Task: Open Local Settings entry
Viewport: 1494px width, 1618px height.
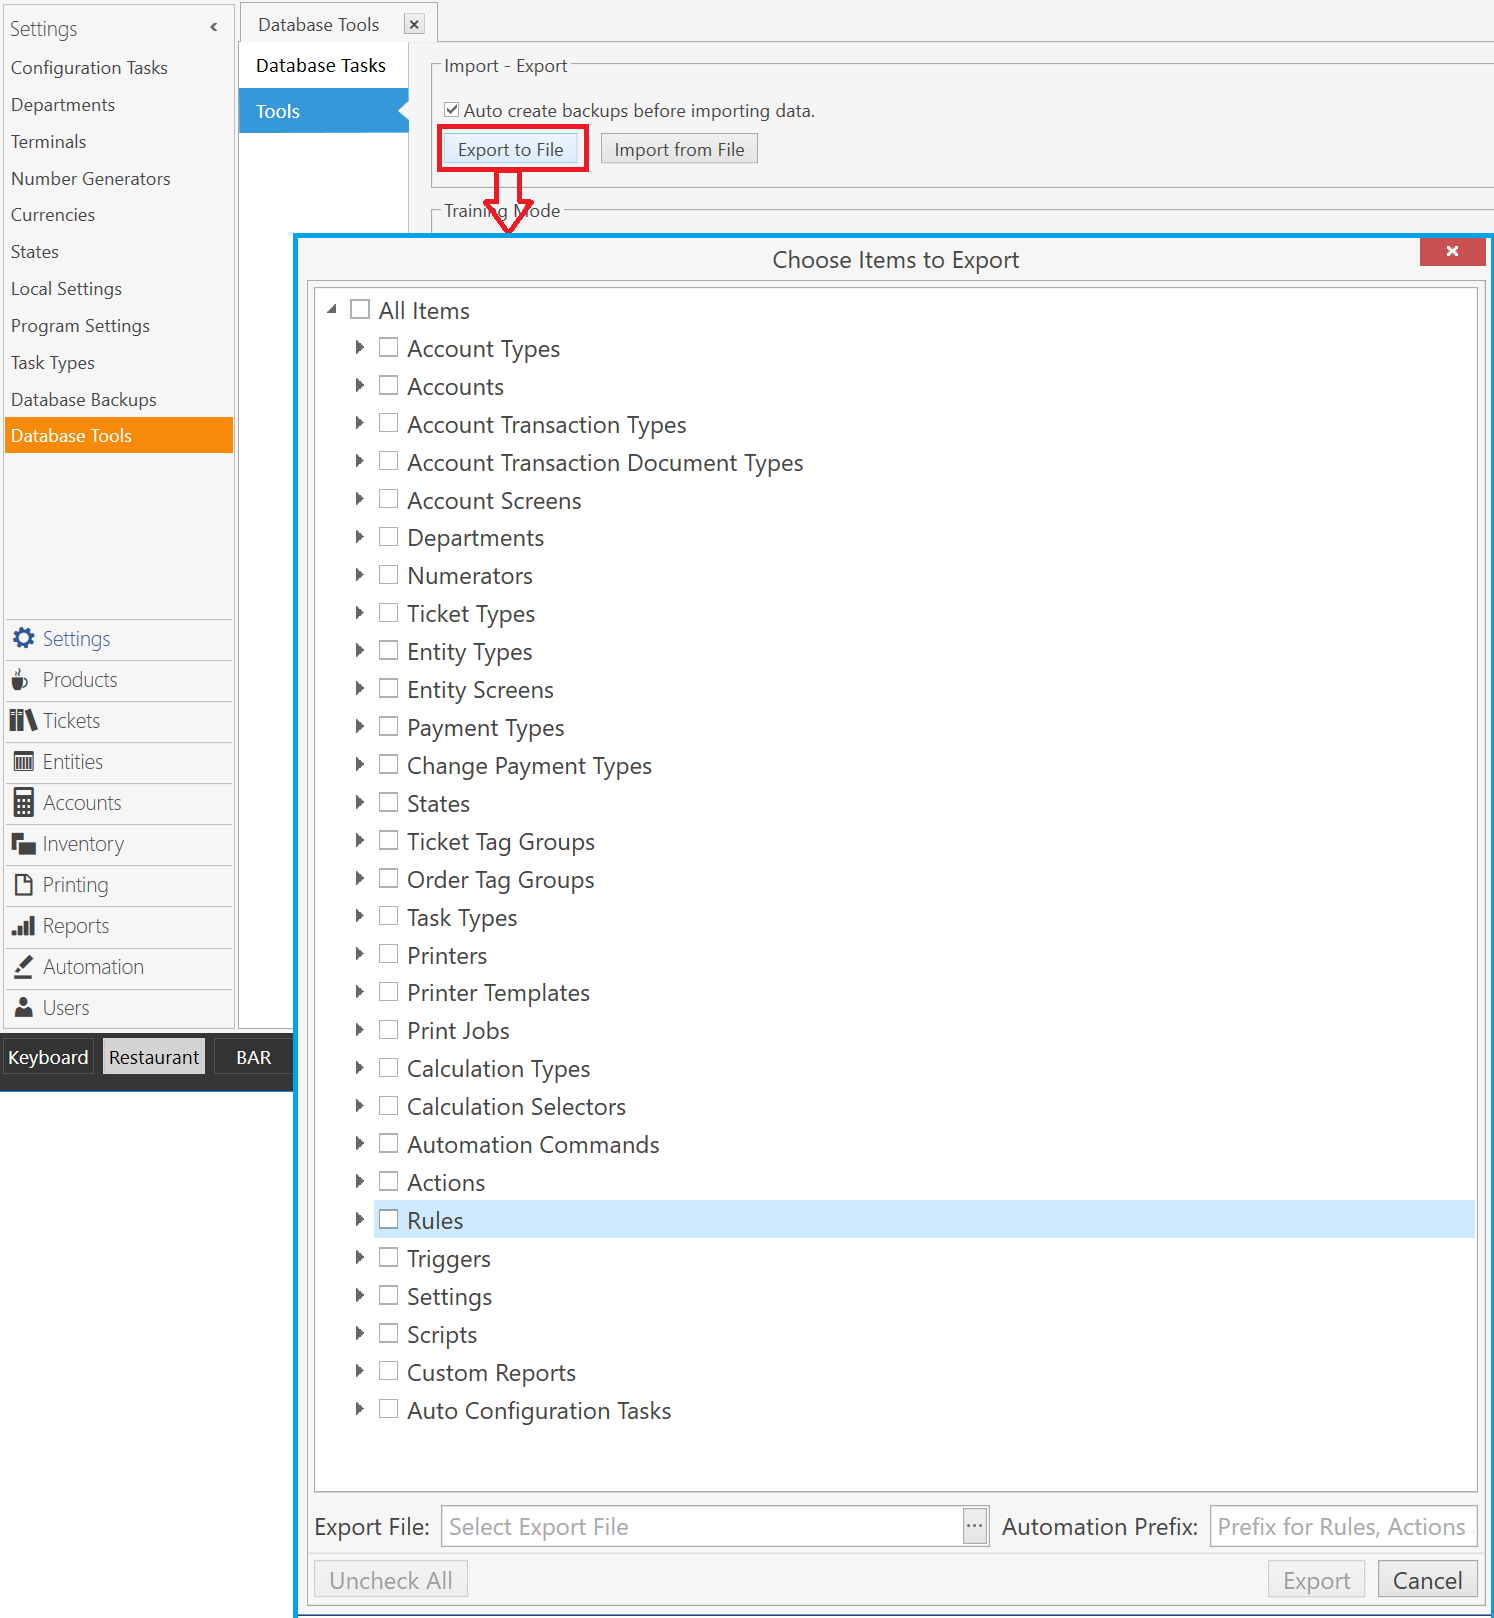Action: click(66, 289)
